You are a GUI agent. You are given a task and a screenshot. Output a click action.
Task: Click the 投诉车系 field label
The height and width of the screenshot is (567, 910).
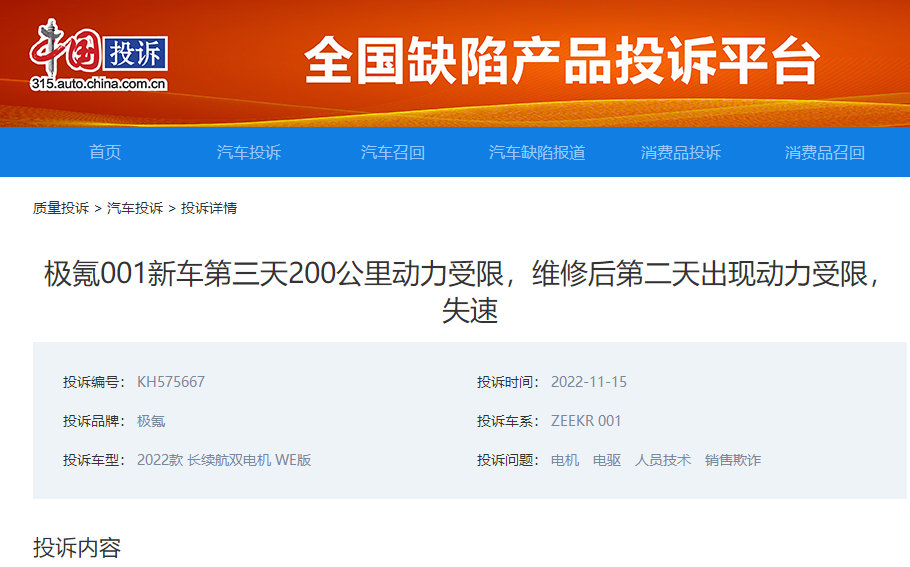tap(507, 421)
